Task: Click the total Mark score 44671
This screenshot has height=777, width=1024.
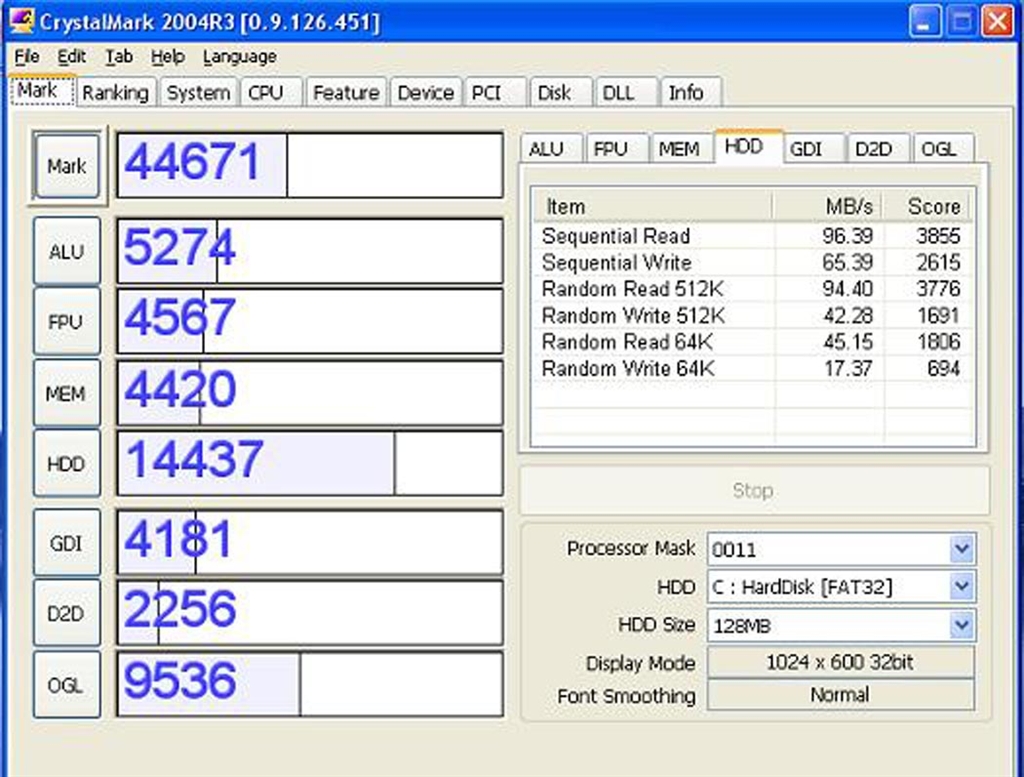Action: click(x=193, y=162)
